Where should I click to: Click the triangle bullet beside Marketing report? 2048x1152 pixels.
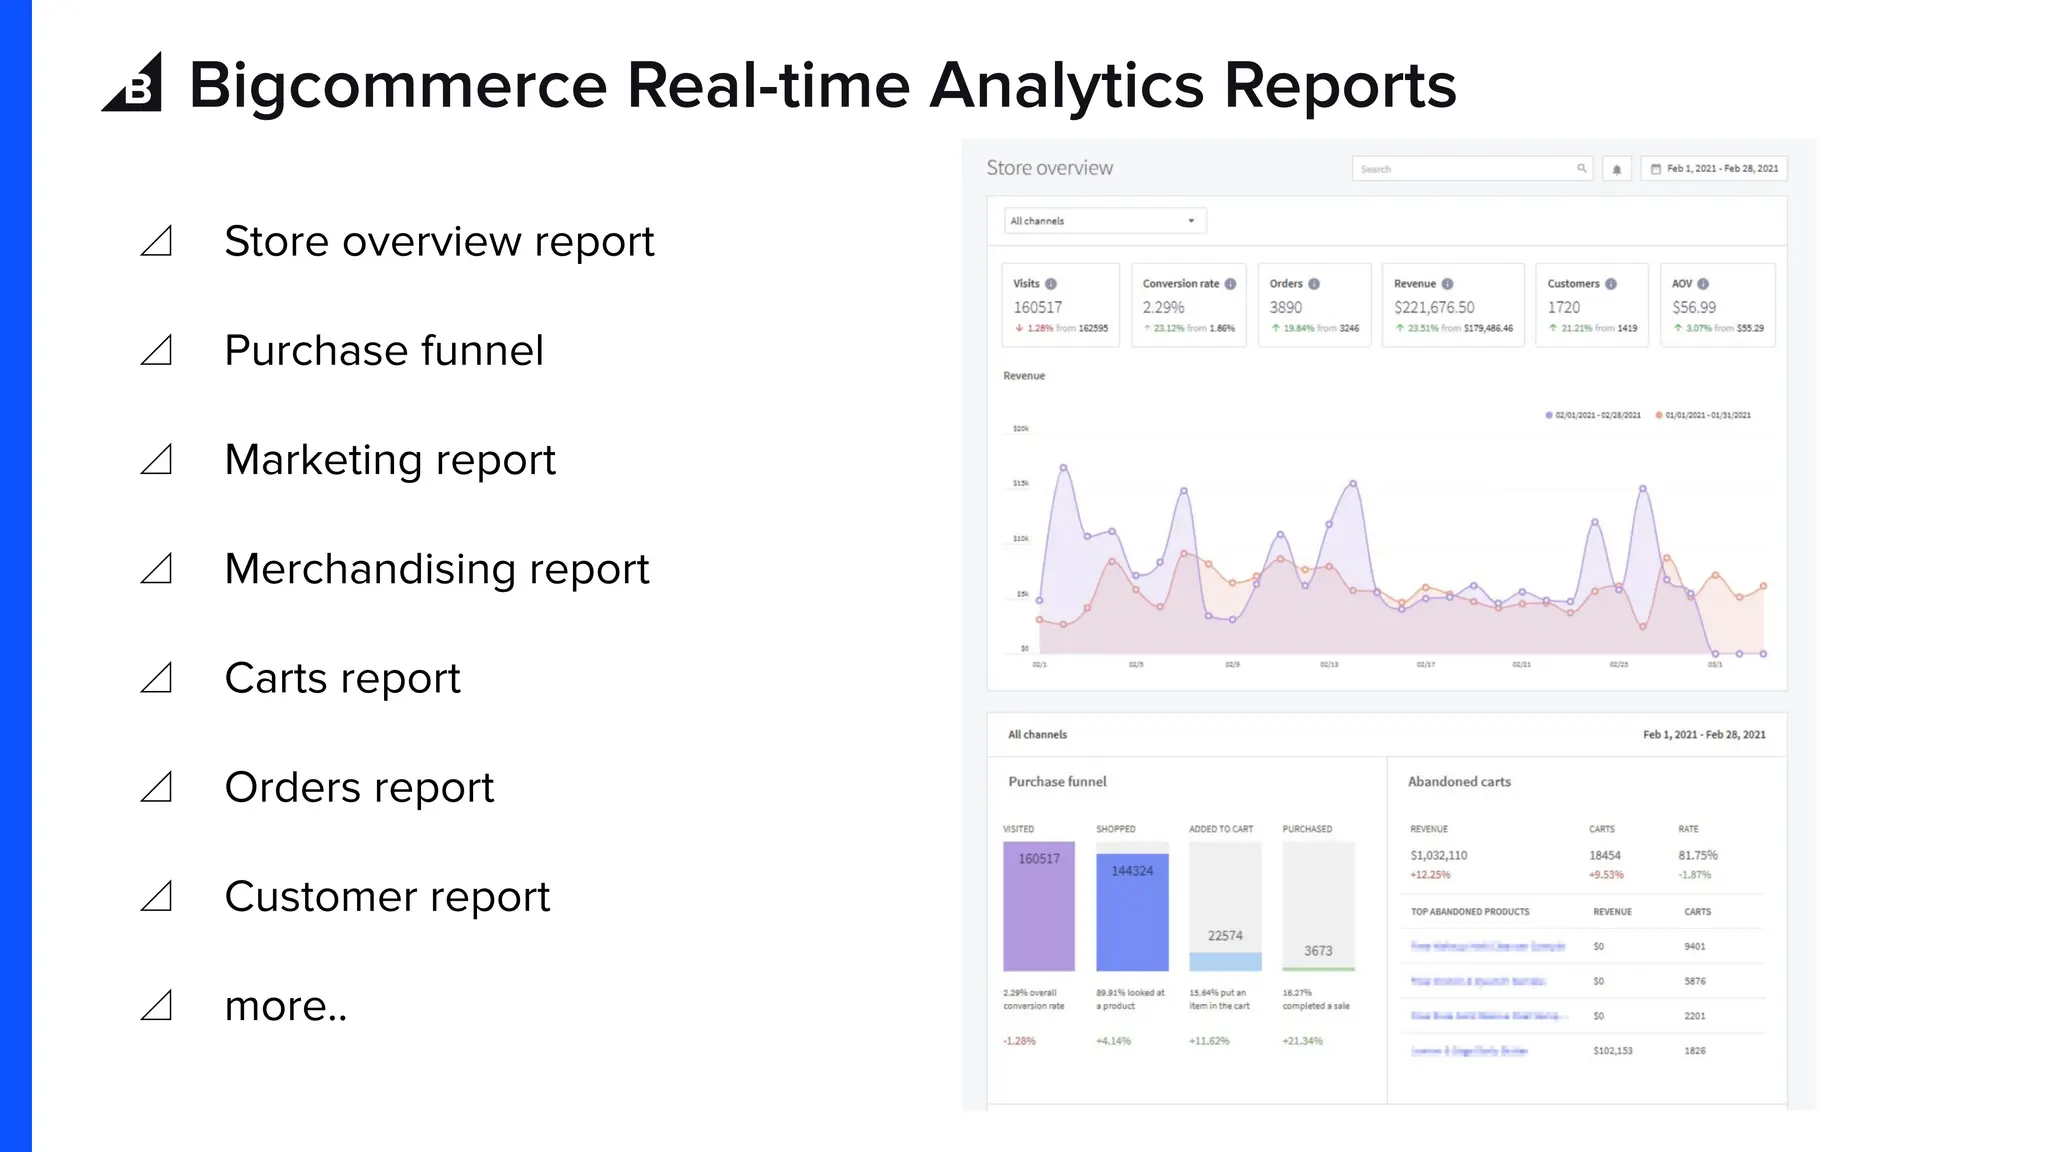(157, 459)
